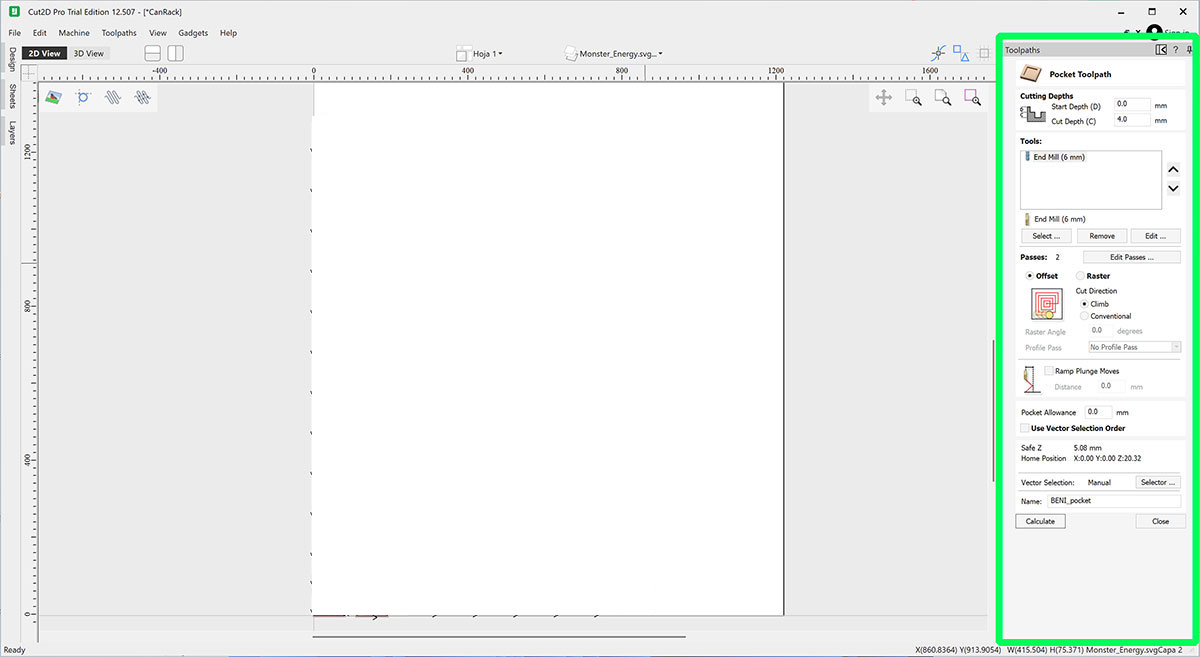This screenshot has height=657, width=1200.
Task: Click the Cut Depth (C) field
Action: pos(1132,120)
